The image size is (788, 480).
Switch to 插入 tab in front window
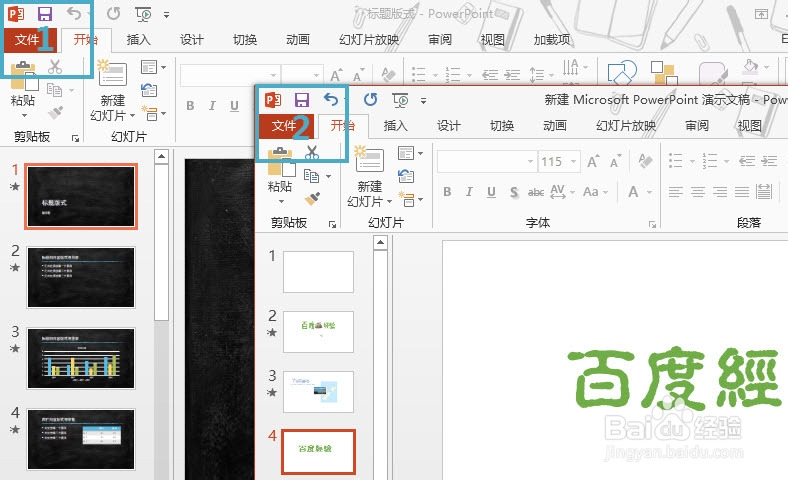point(396,126)
